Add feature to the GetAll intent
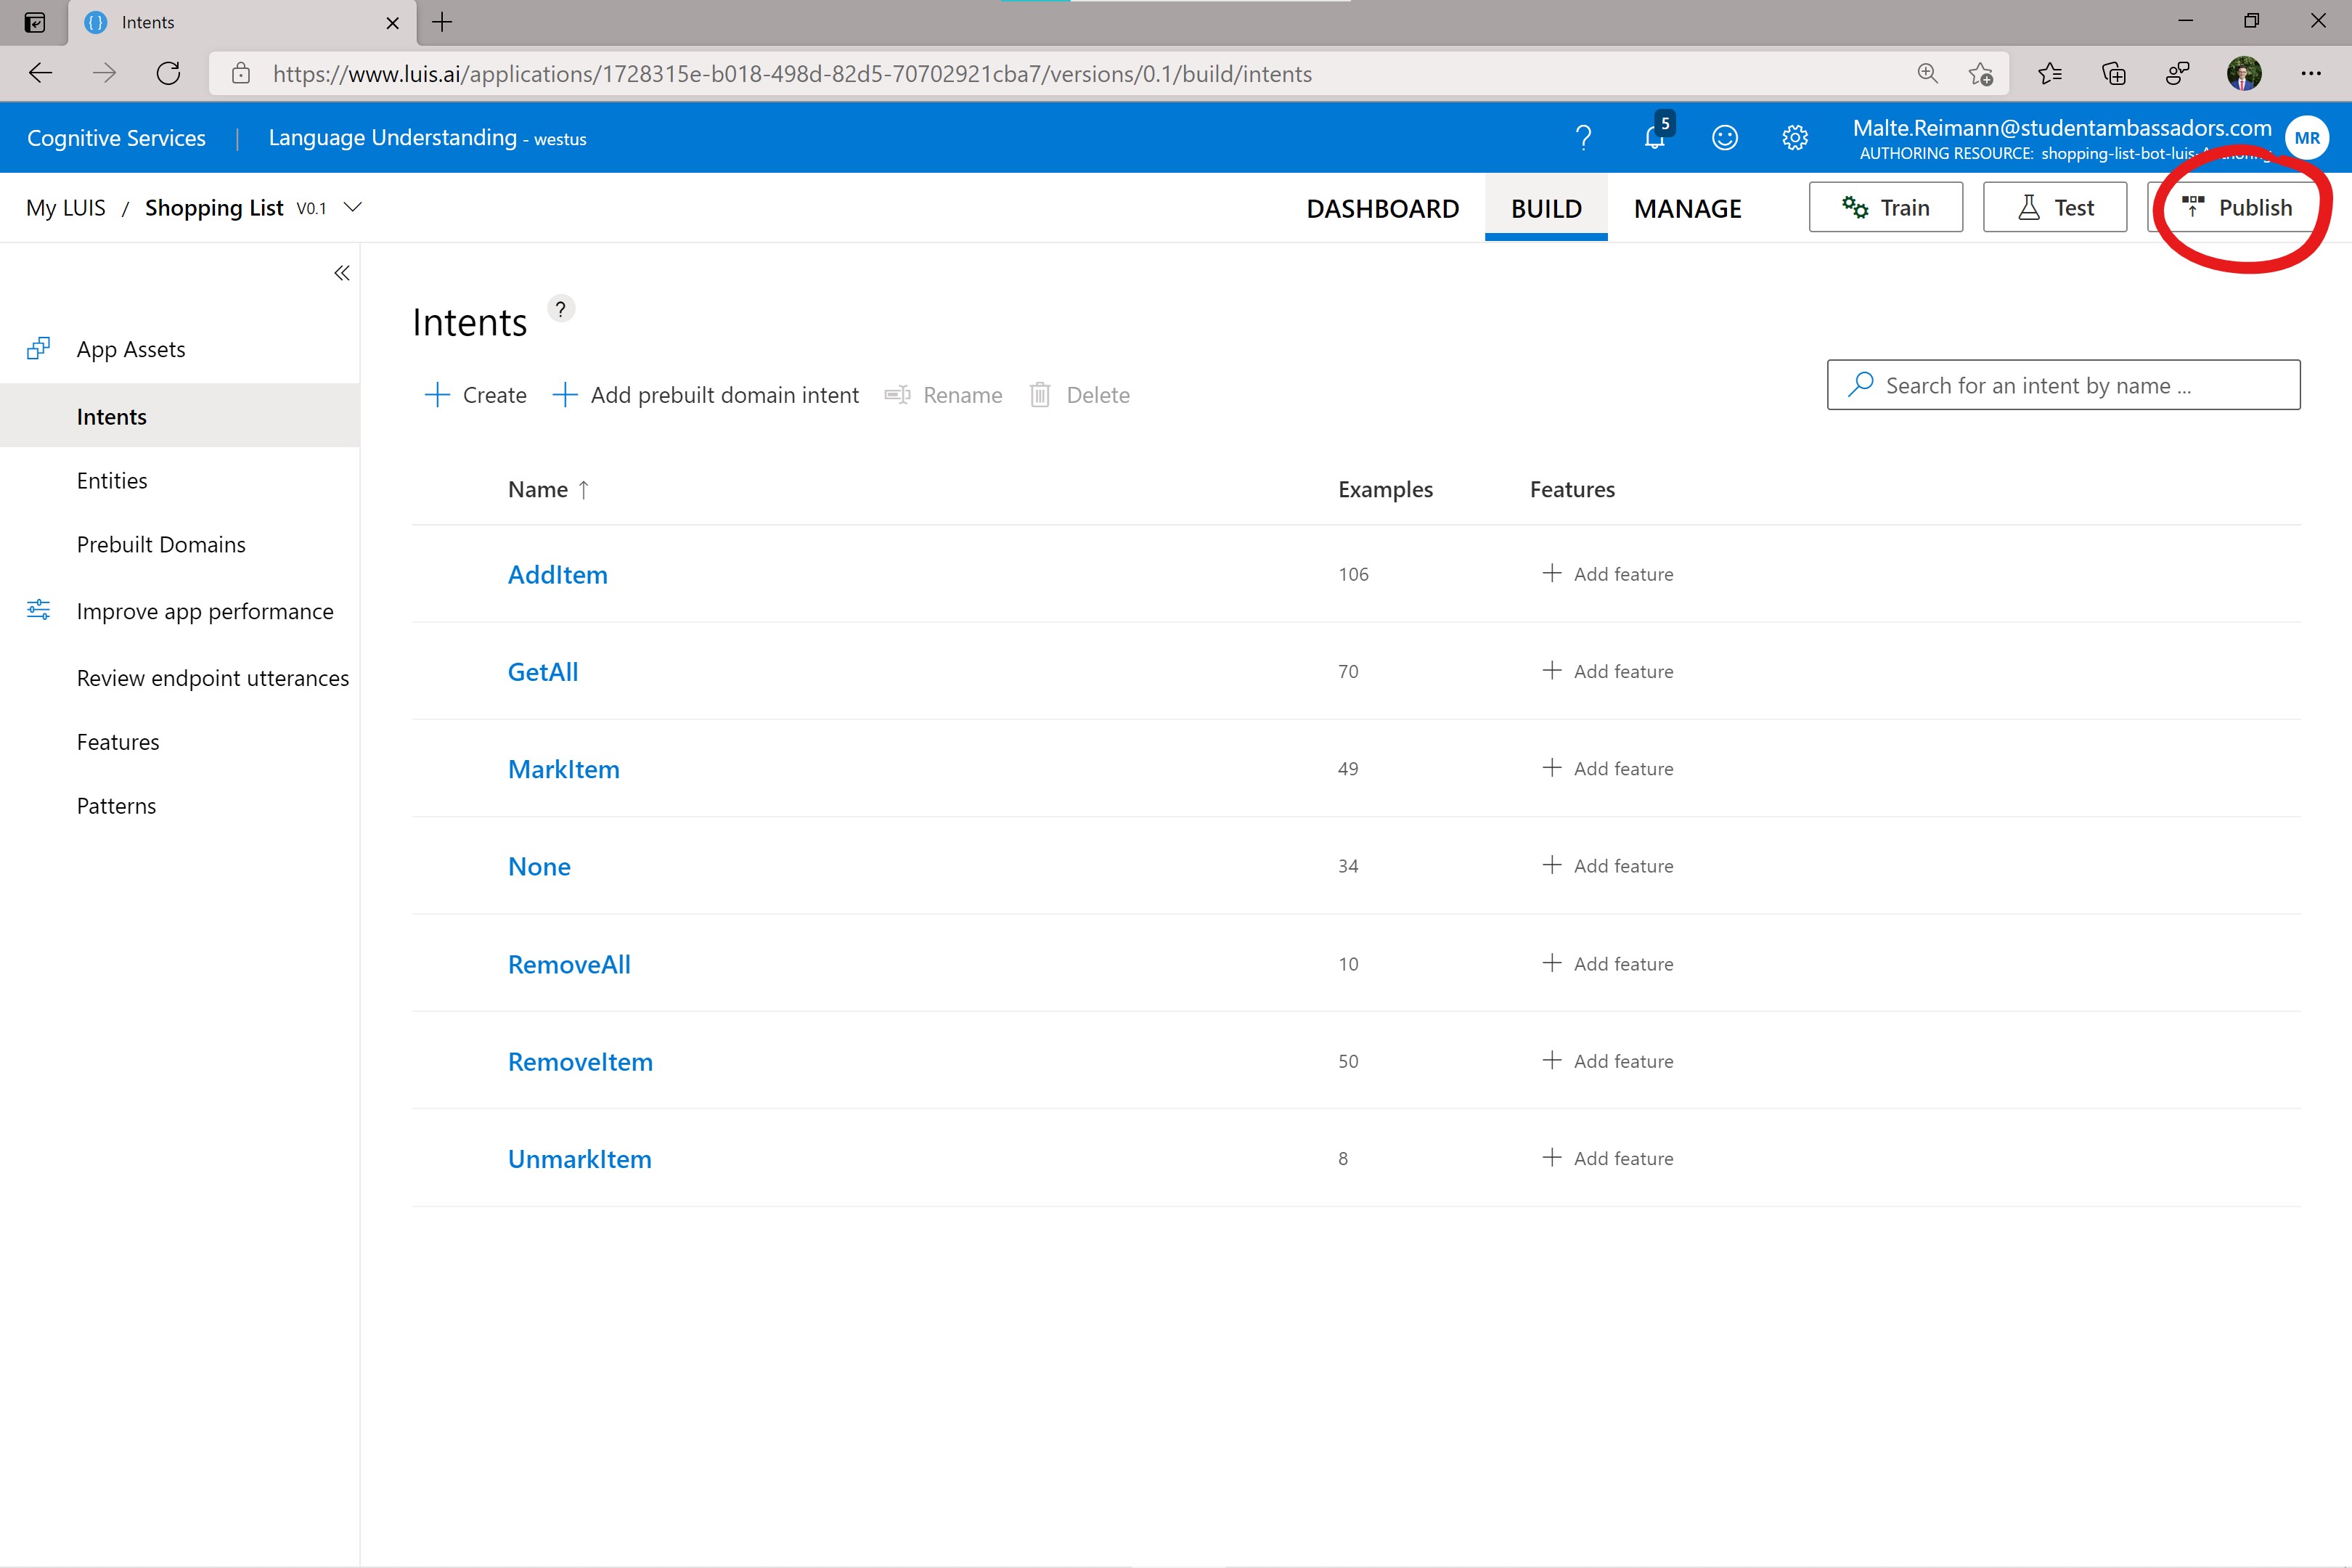 click(x=1607, y=671)
